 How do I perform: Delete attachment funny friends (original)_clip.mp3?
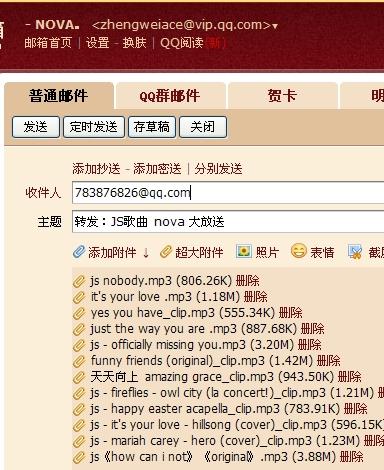coord(329,361)
